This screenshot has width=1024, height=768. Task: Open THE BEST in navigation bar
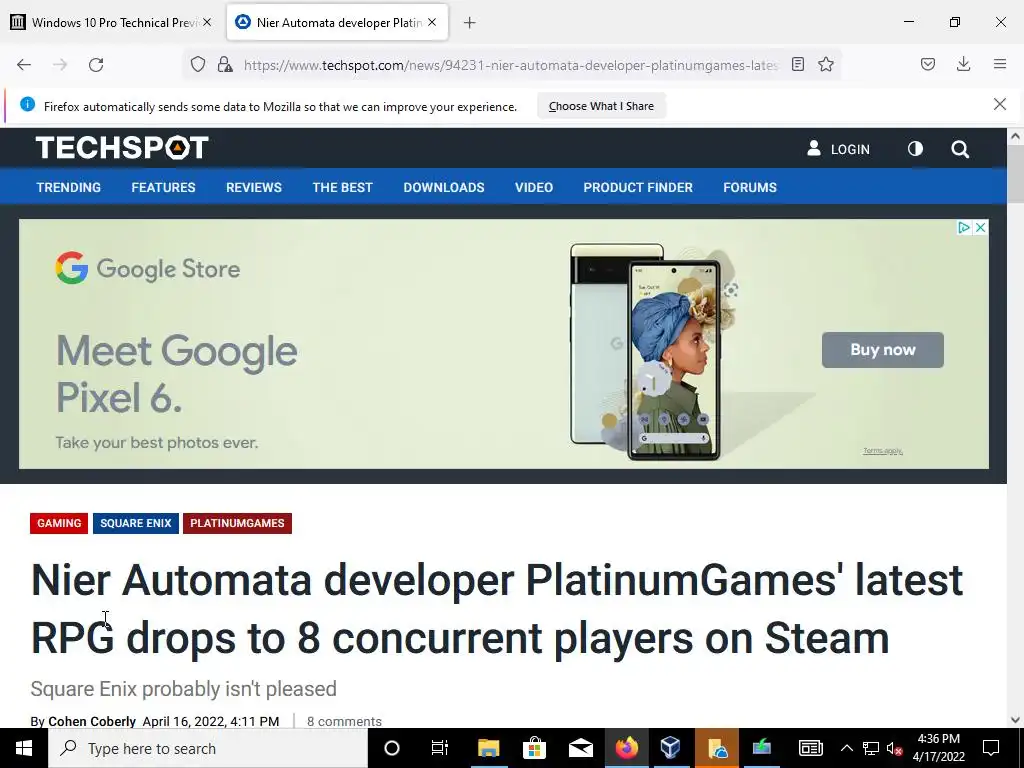pyautogui.click(x=343, y=187)
